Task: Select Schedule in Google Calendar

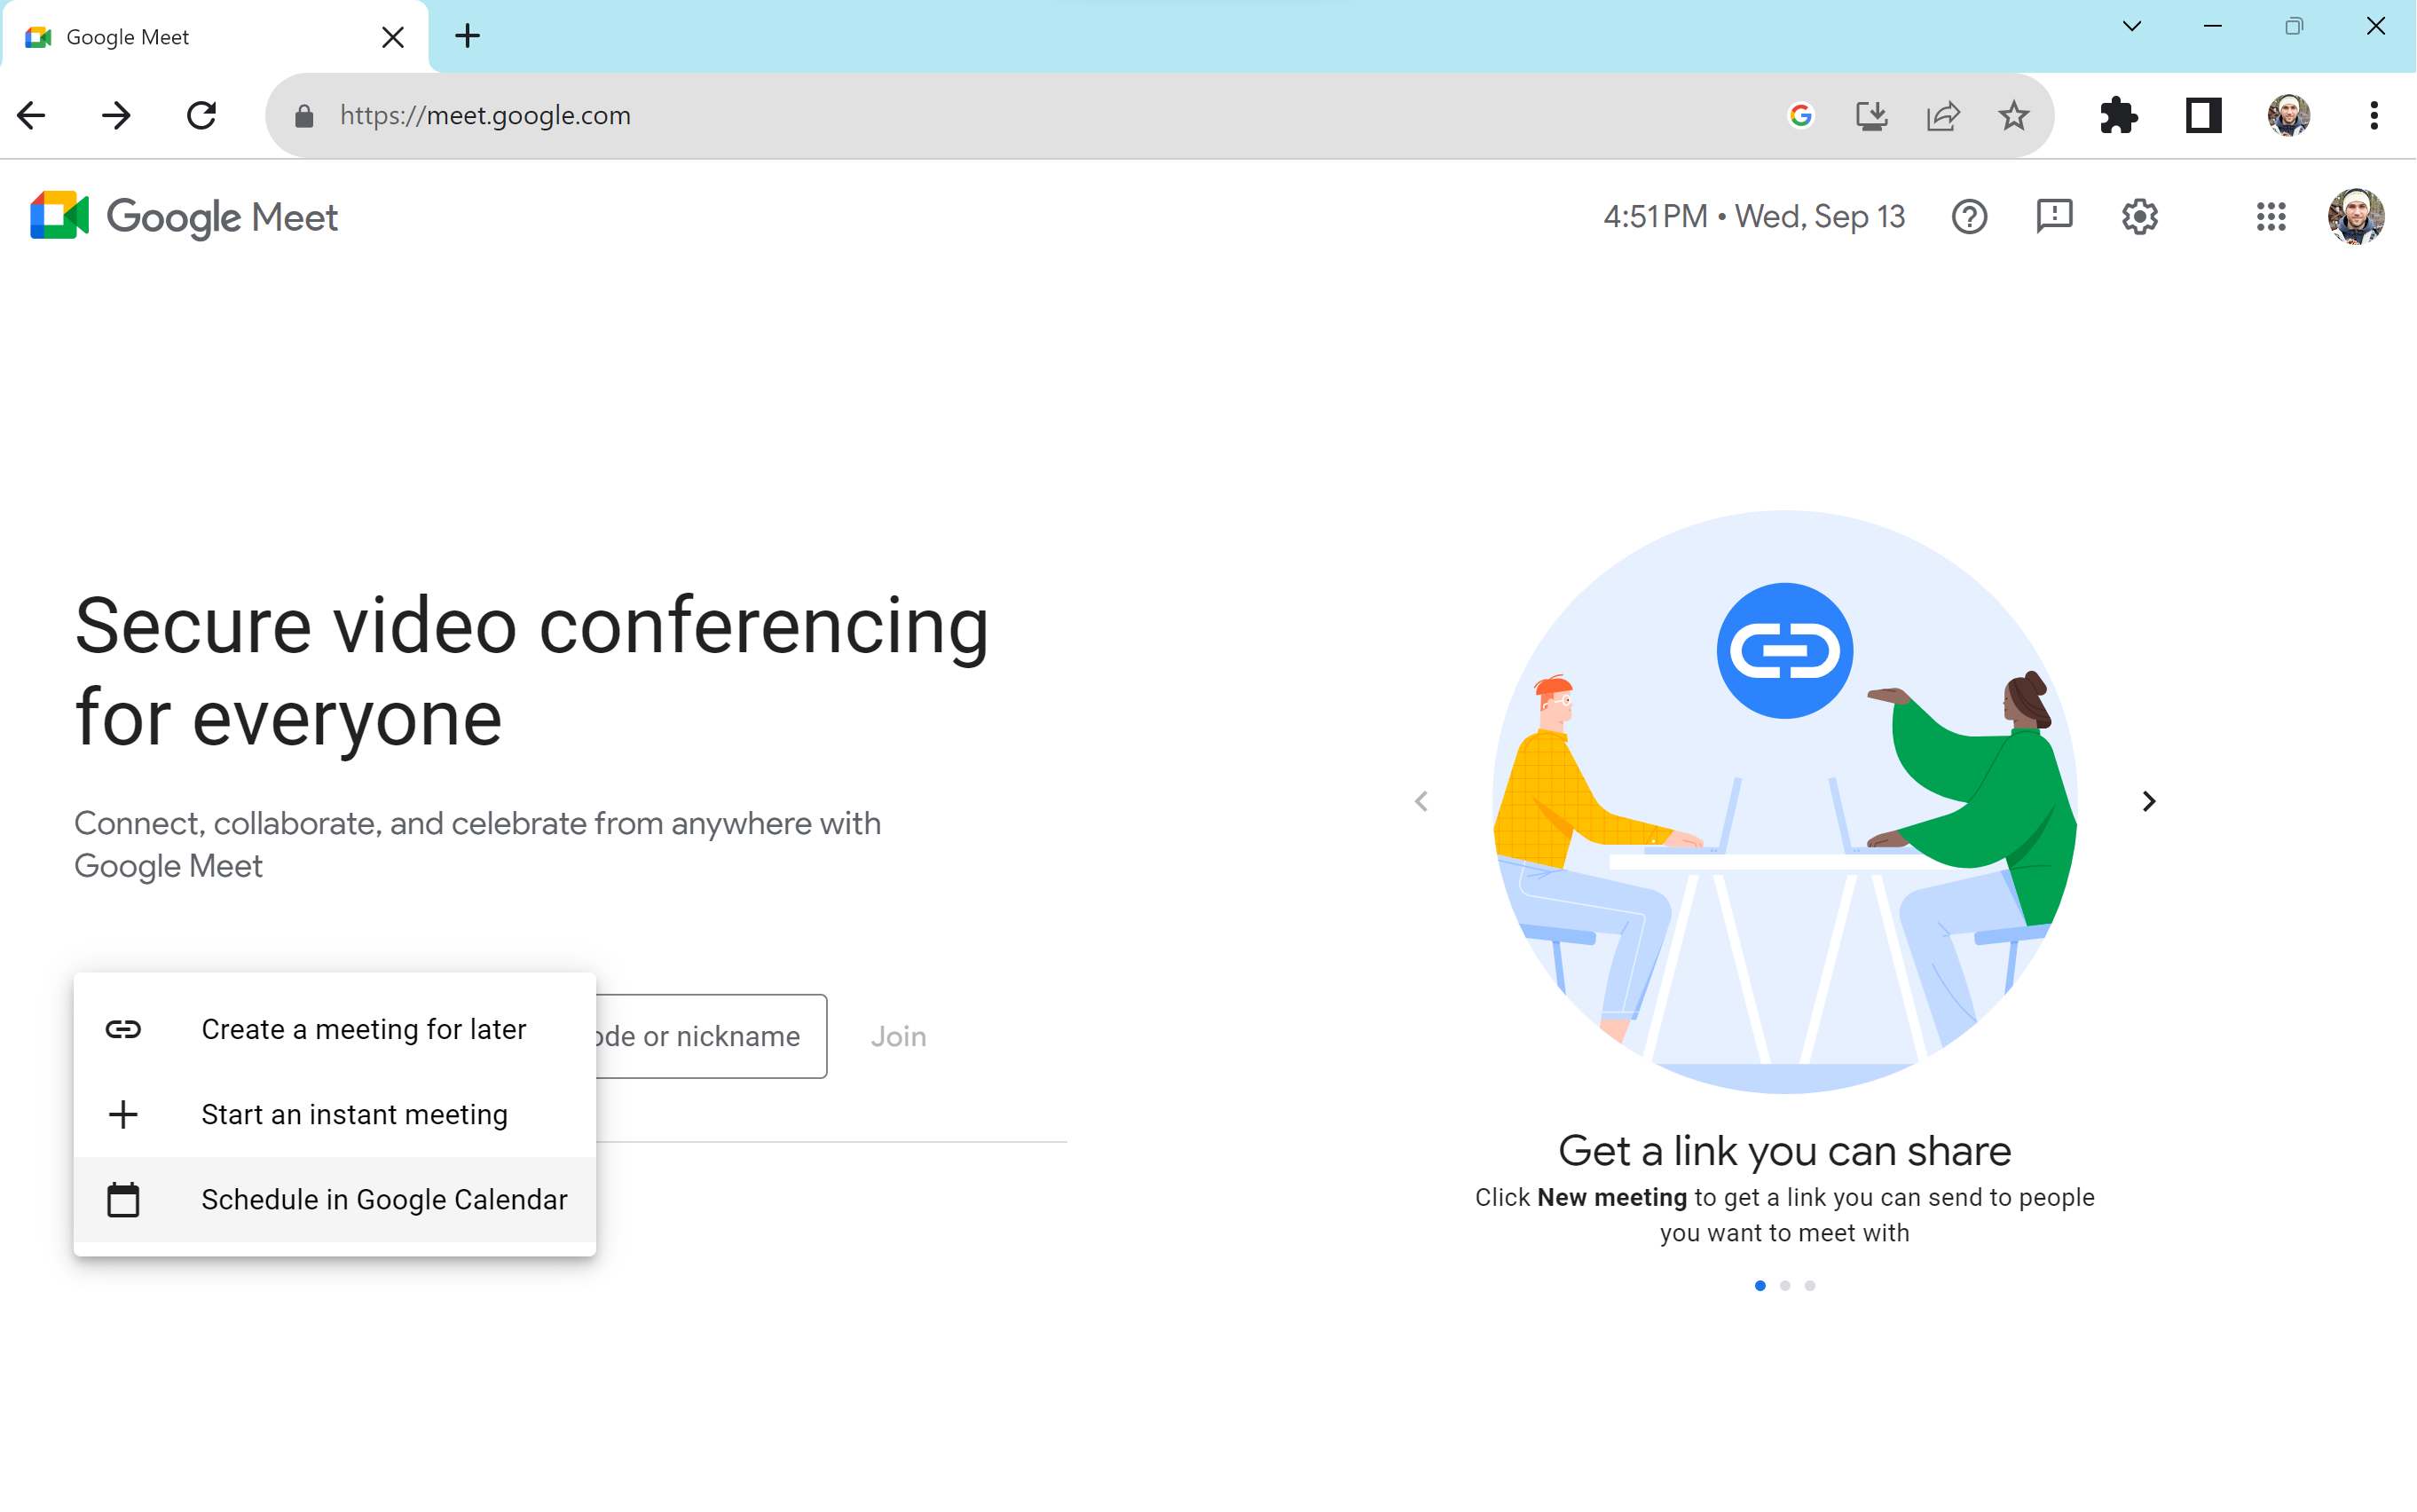Action: [x=335, y=1199]
